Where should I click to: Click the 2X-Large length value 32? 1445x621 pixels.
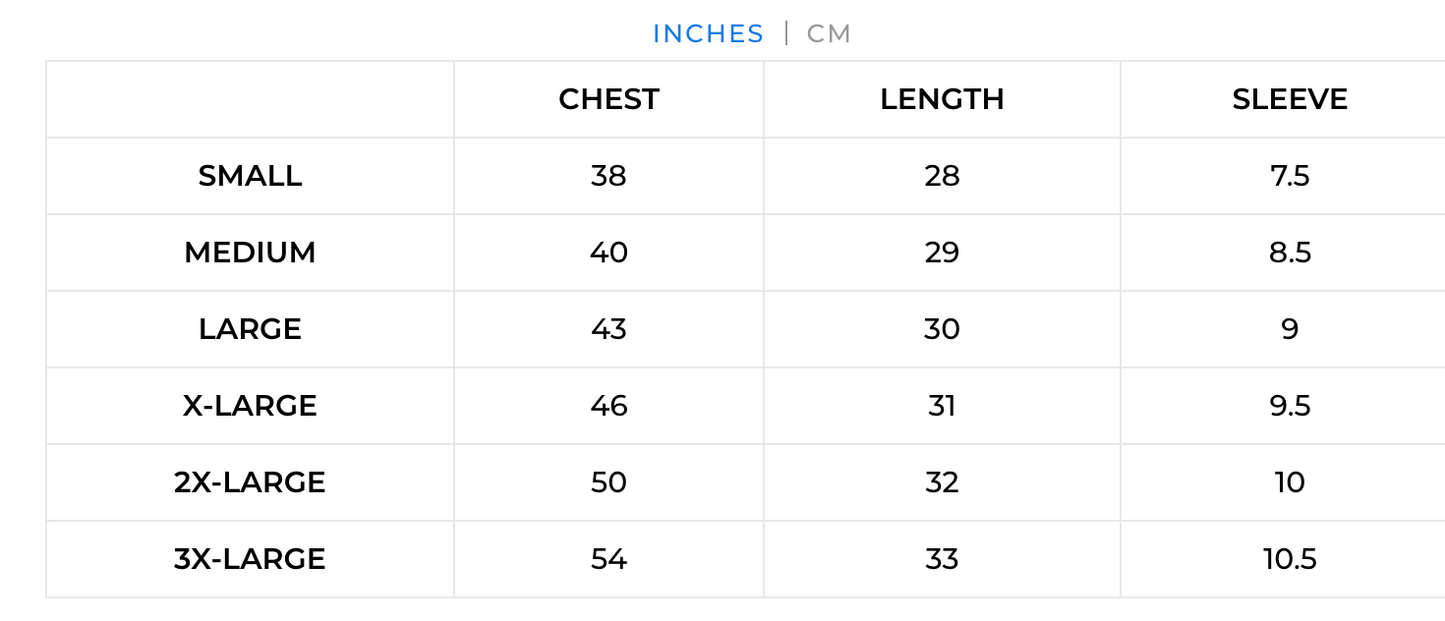click(942, 483)
